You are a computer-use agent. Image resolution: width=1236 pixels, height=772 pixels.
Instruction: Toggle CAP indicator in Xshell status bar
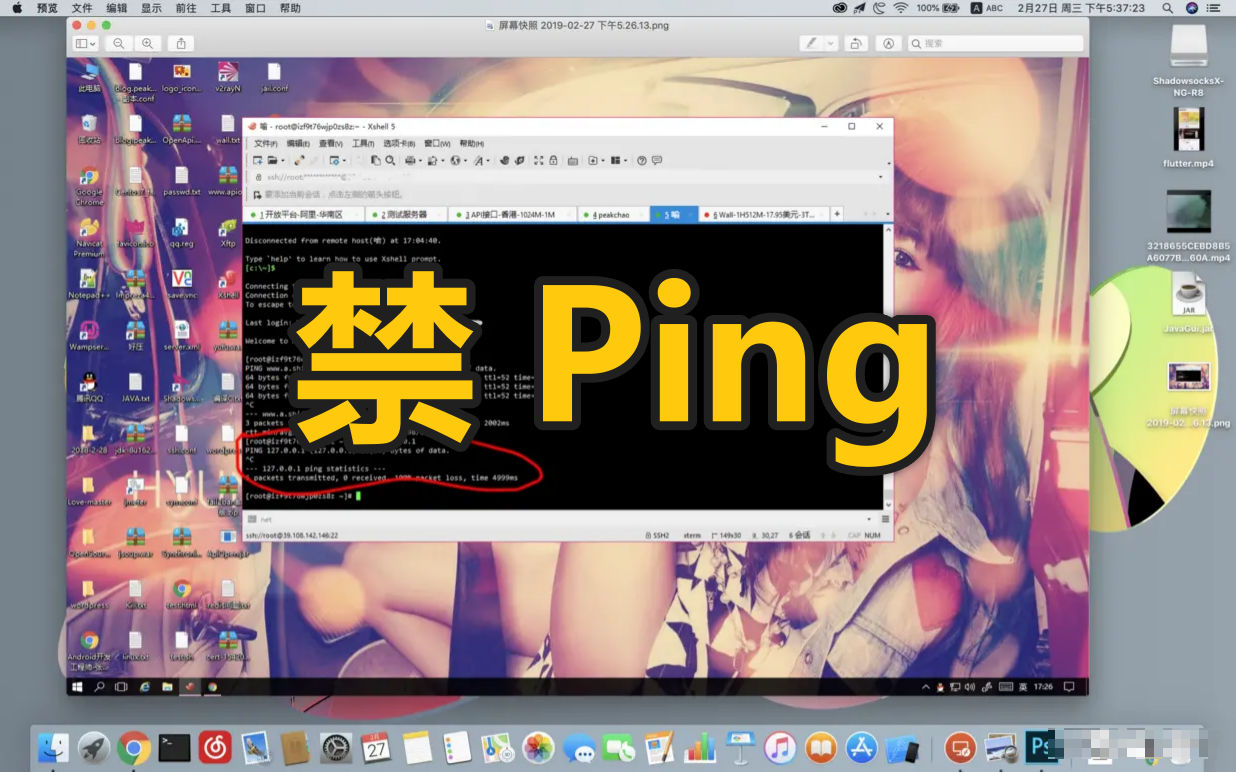[853, 534]
